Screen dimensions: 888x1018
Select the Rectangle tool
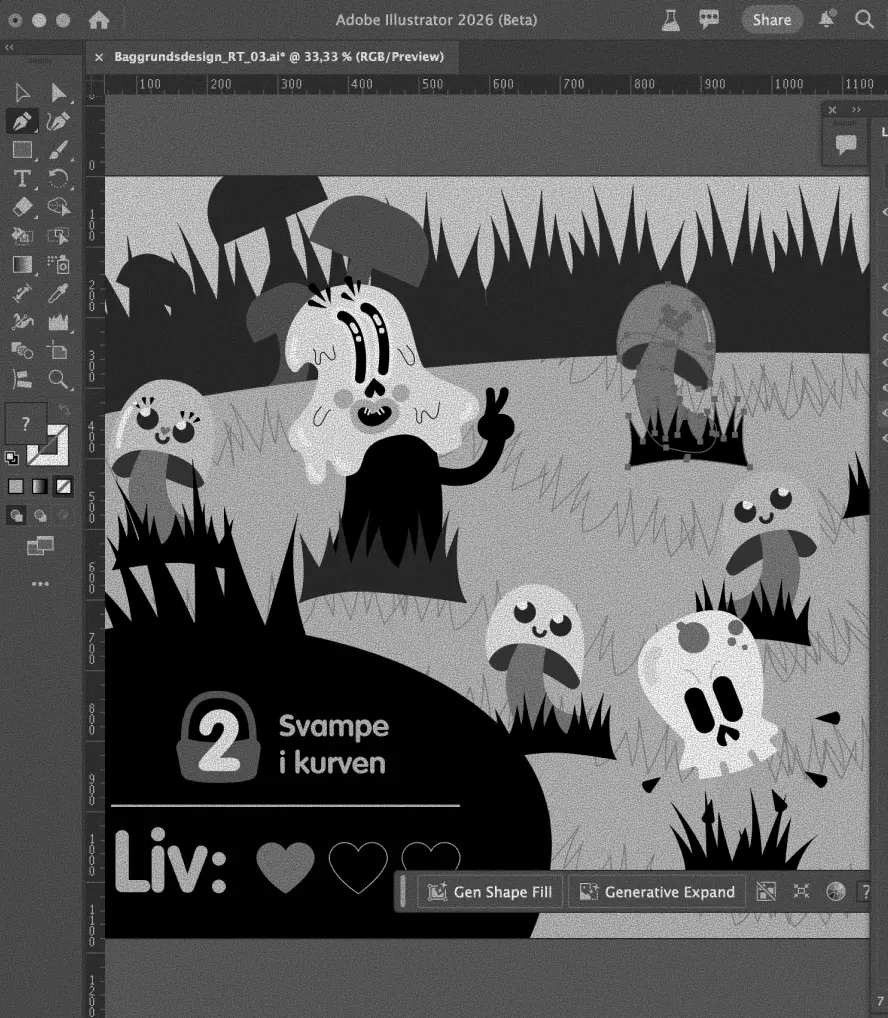[24, 149]
